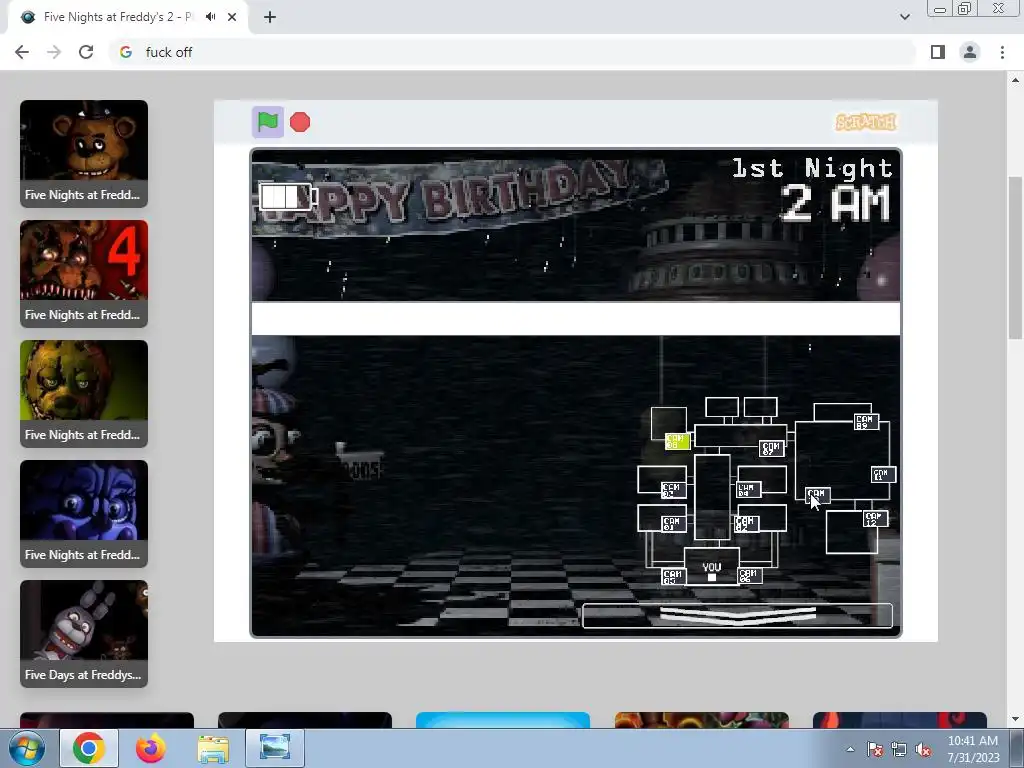1024x768 pixels.
Task: Click the muted volume tray icon
Action: pos(923,749)
